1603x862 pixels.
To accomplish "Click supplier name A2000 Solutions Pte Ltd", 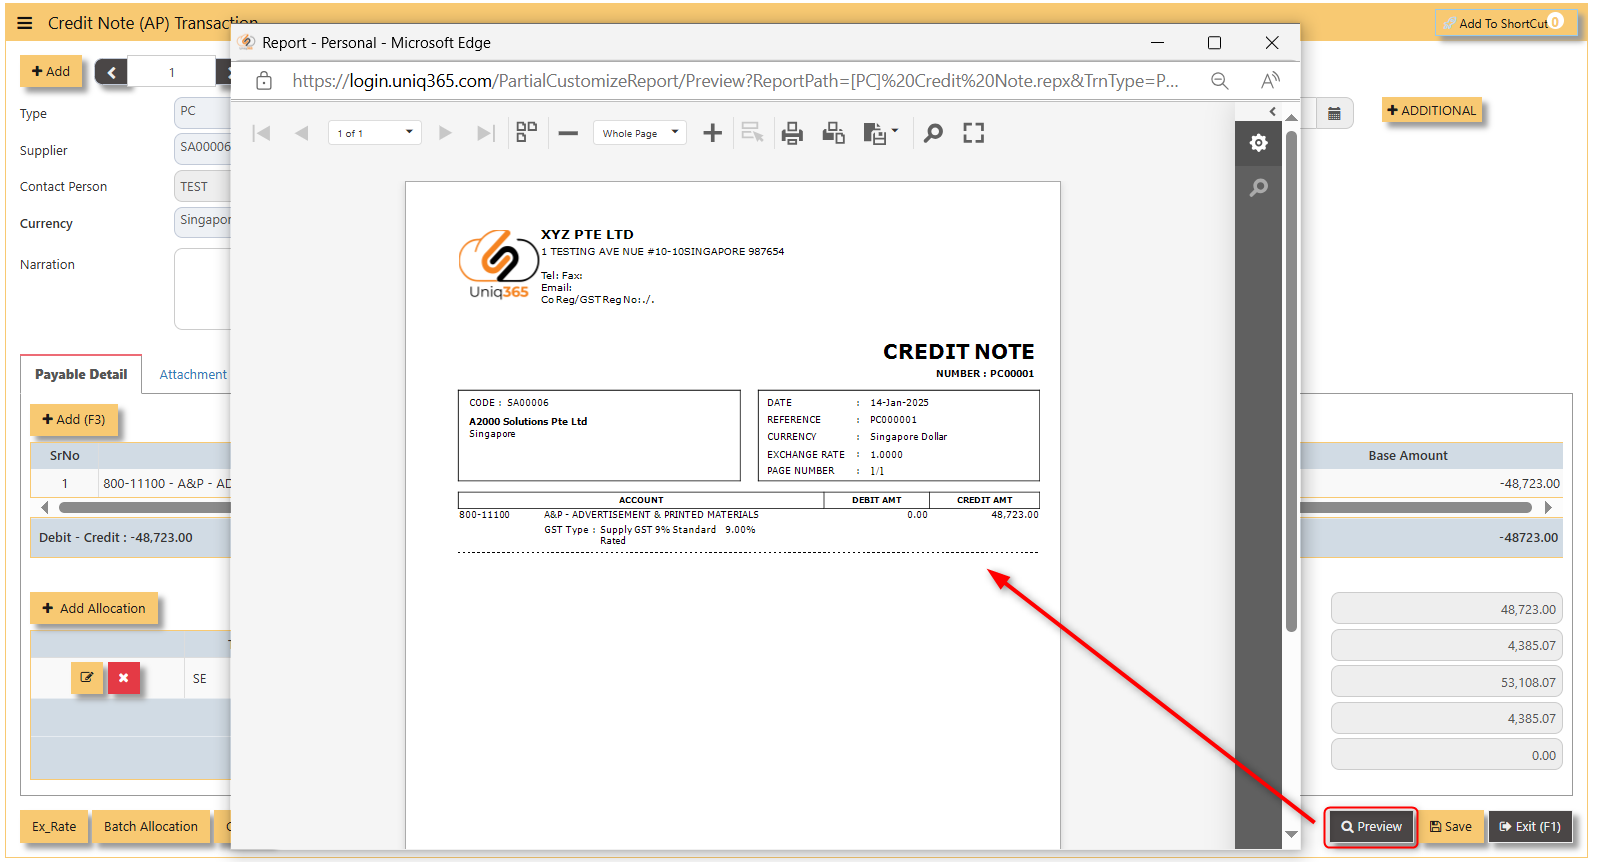I will pos(528,422).
